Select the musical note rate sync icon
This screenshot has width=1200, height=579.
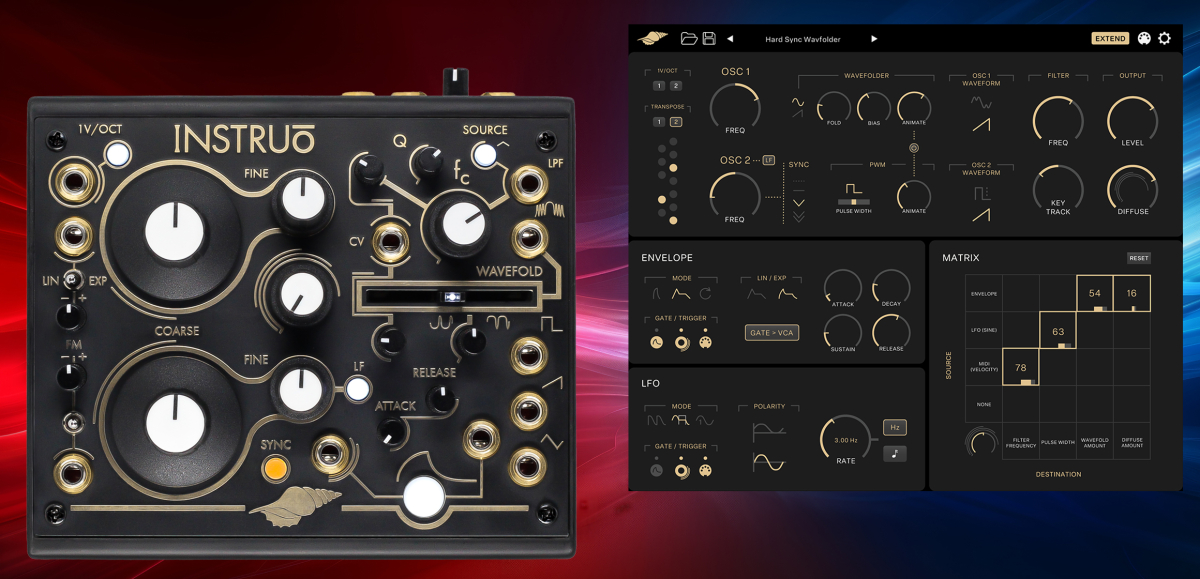(x=894, y=453)
